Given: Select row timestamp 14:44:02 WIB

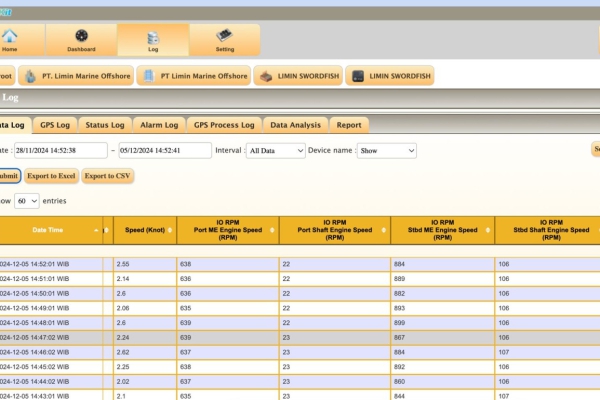Looking at the screenshot, I should [34, 382].
